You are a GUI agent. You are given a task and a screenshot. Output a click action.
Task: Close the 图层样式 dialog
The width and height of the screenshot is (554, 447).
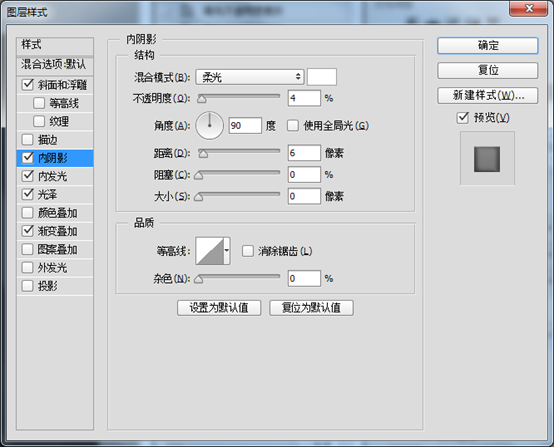(x=529, y=8)
